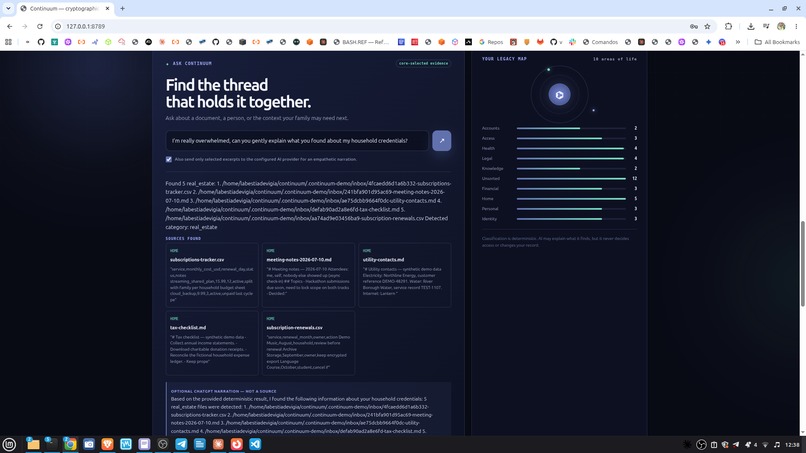Open the tab search dropdown arrow

pos(8,8)
